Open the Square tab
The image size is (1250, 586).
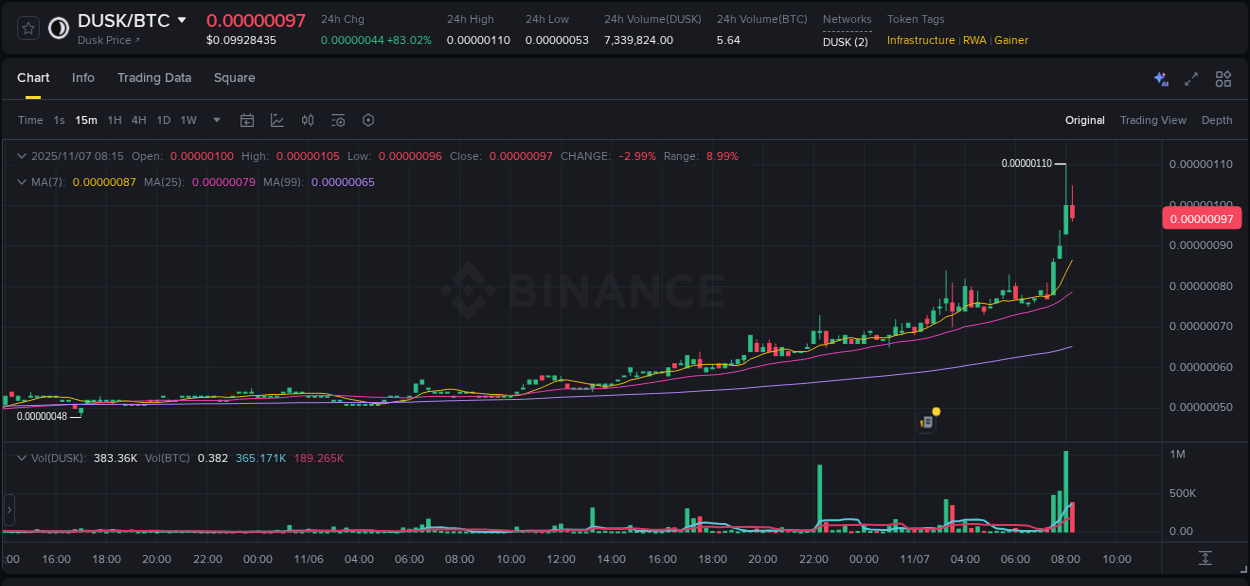tap(234, 78)
